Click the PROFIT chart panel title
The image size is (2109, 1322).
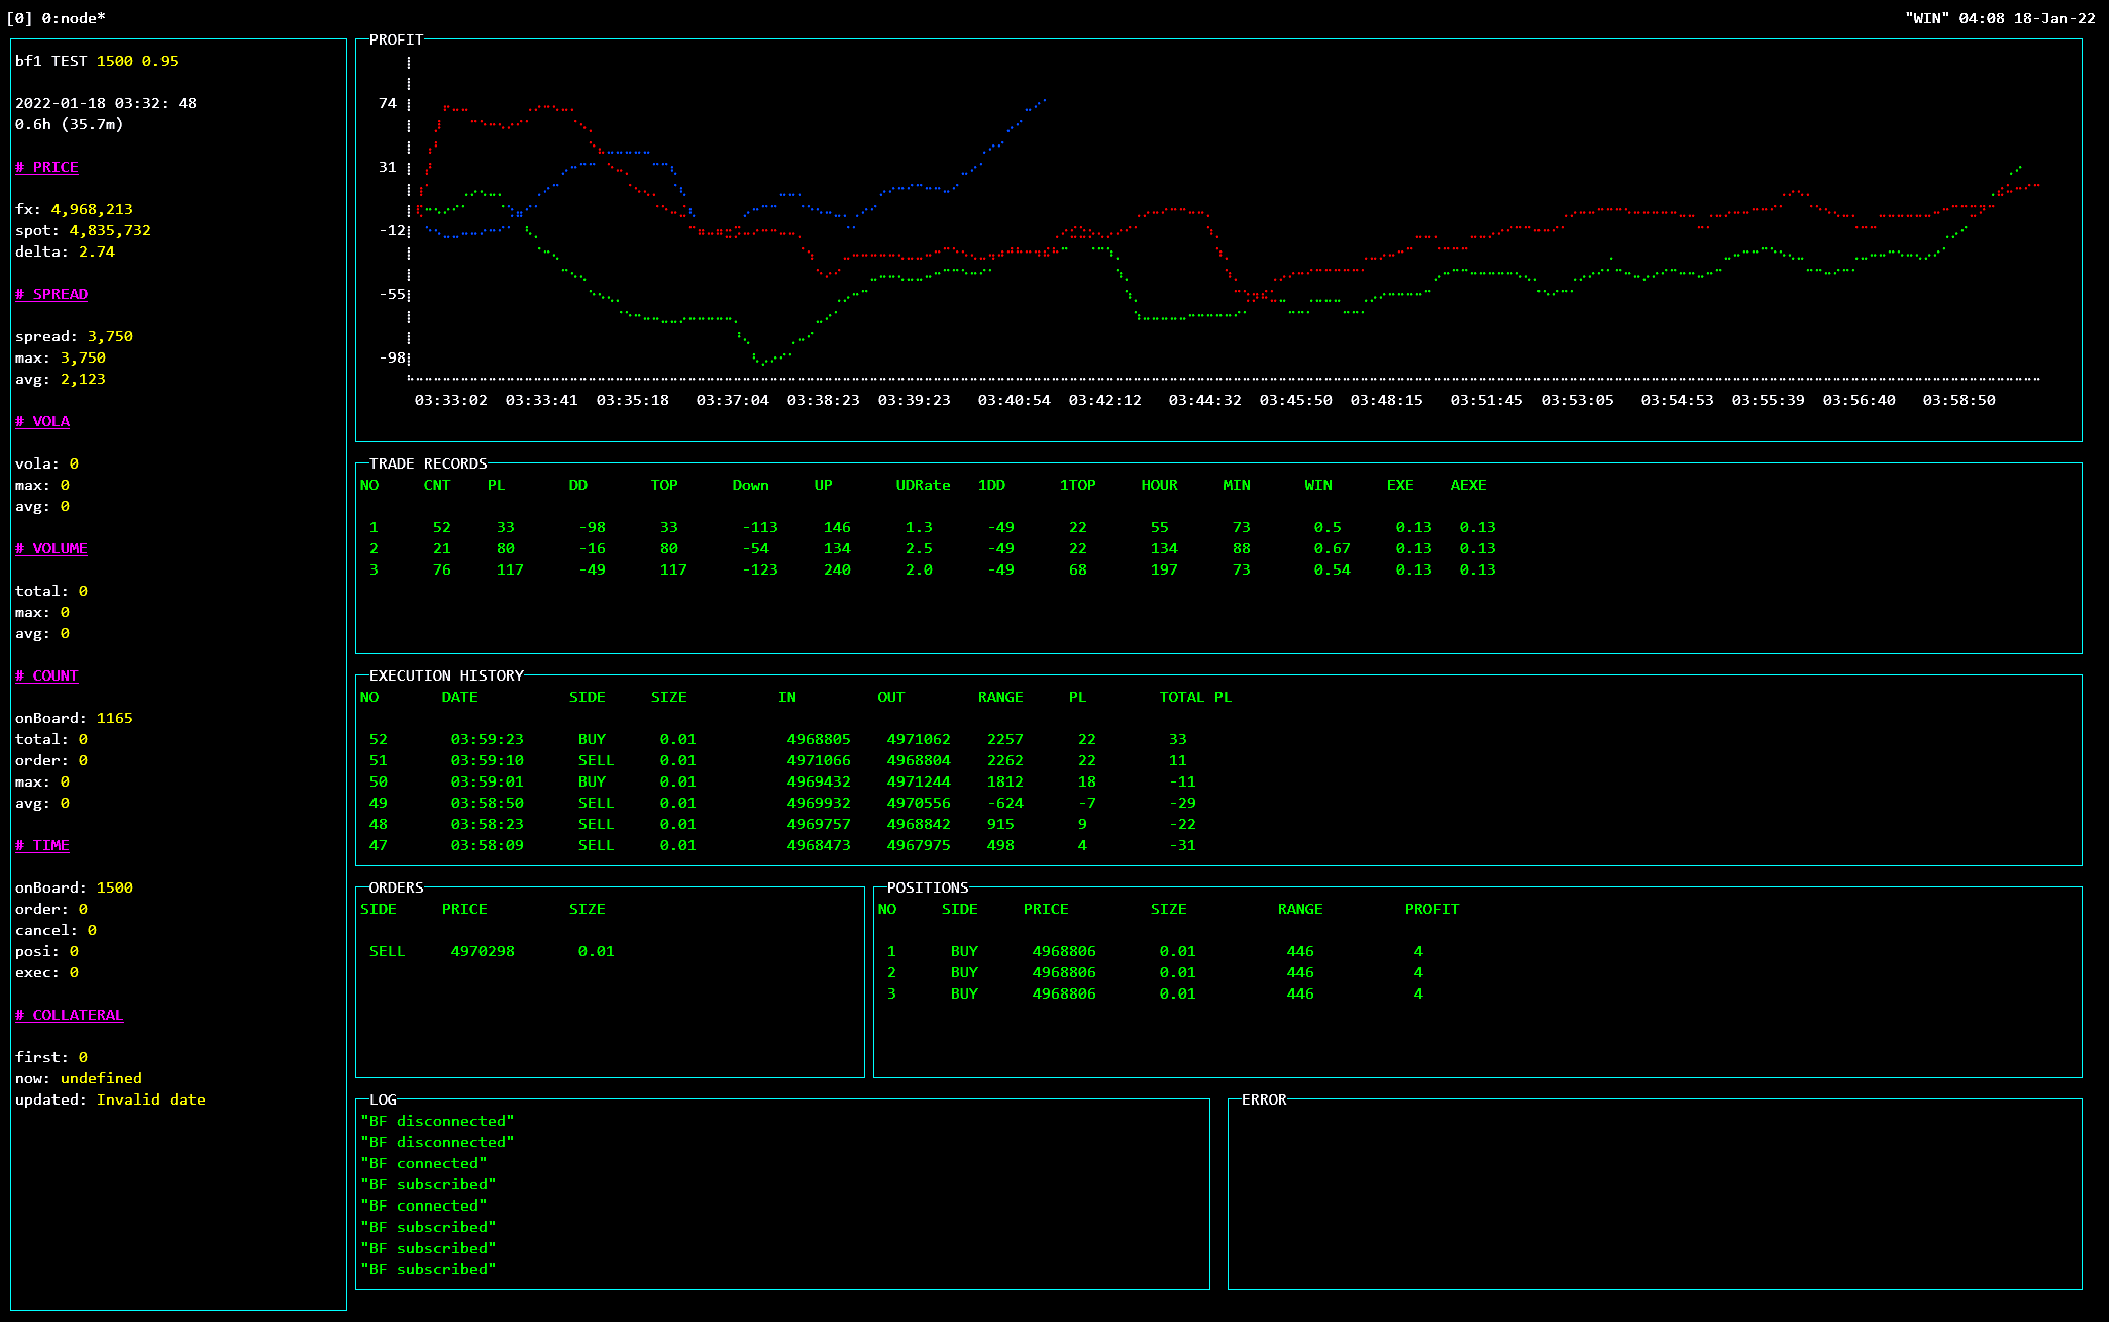coord(396,40)
